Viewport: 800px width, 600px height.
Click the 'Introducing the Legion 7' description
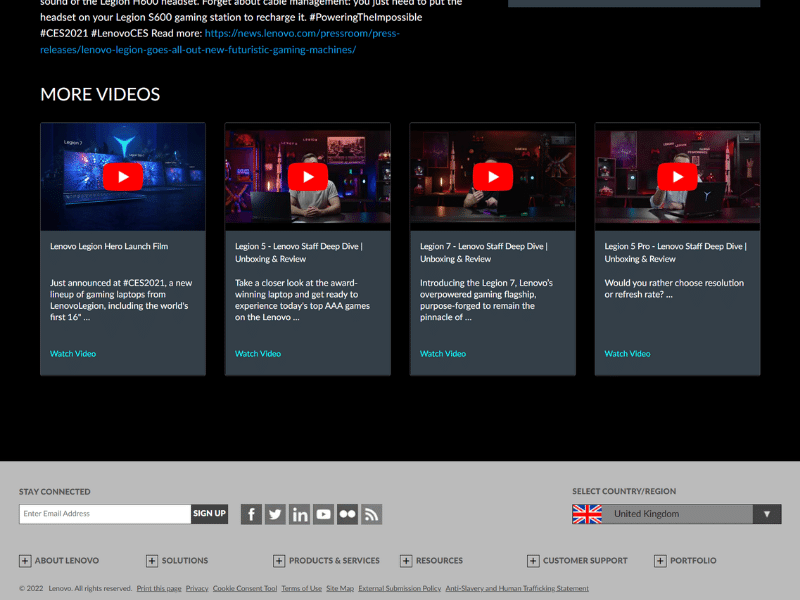486,300
